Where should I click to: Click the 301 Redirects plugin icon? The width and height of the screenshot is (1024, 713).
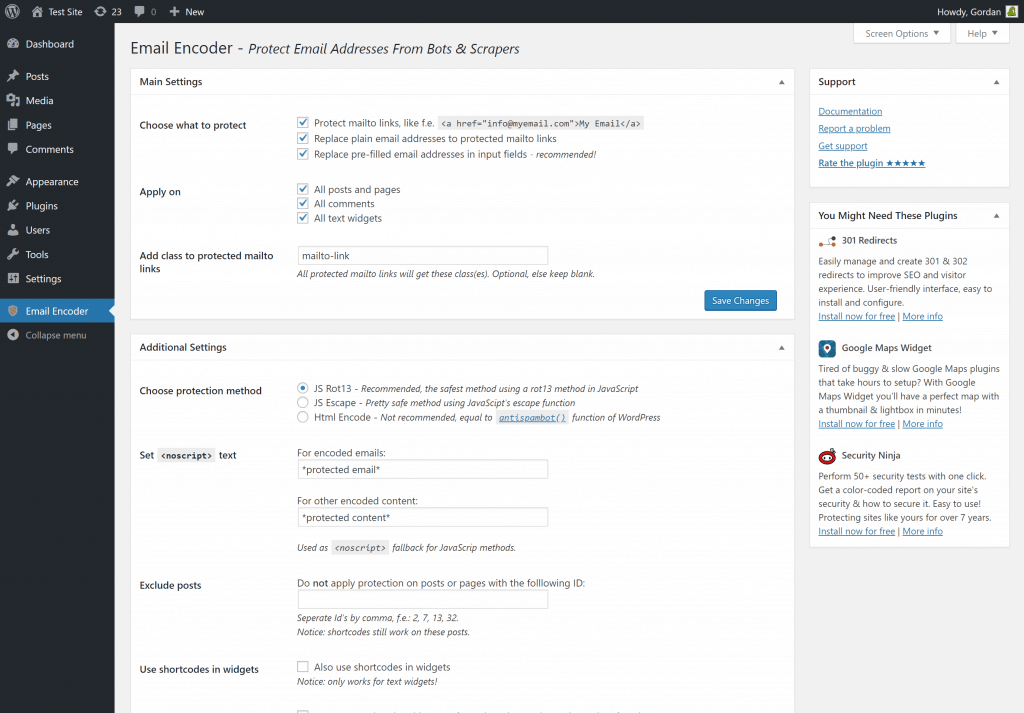(827, 241)
